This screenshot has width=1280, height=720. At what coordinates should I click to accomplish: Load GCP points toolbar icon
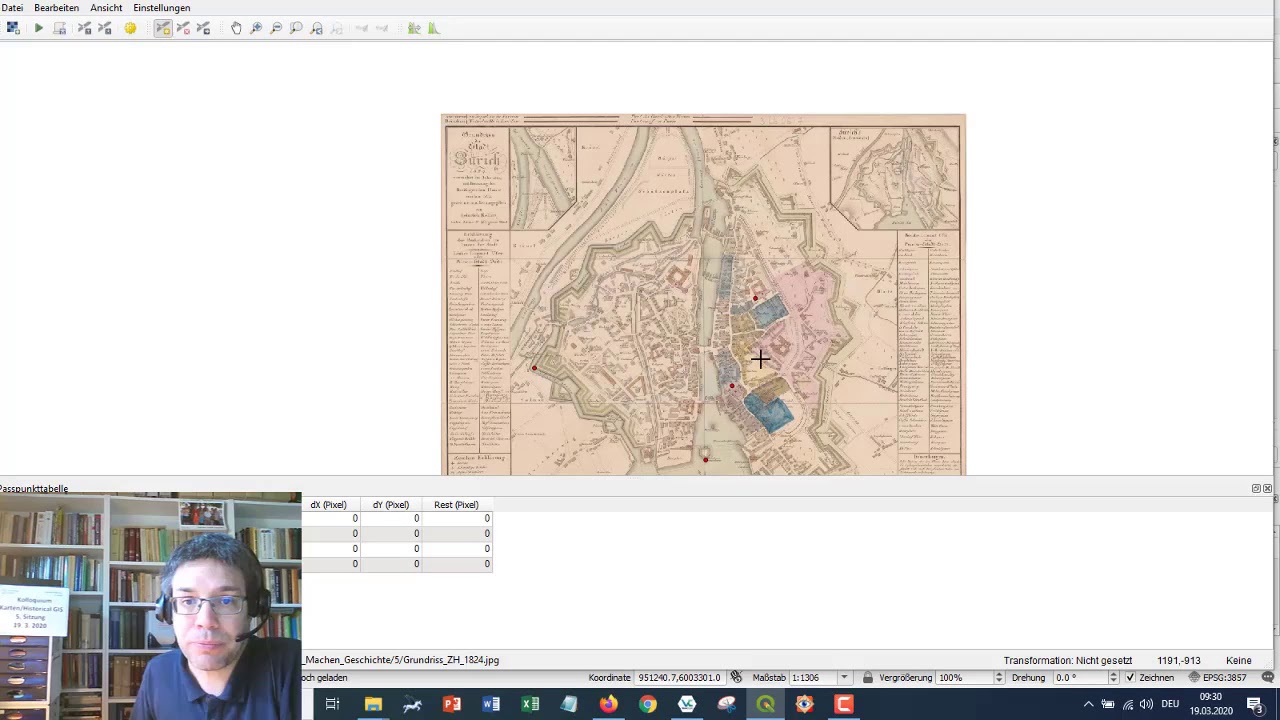coord(84,28)
